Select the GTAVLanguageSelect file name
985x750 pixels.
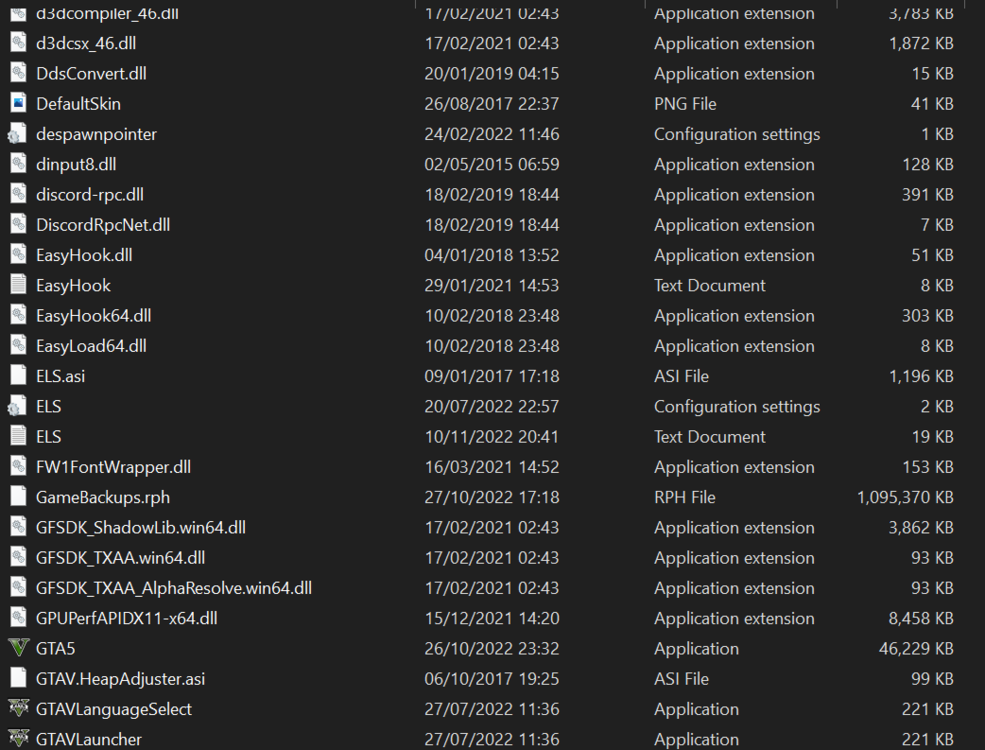(114, 709)
